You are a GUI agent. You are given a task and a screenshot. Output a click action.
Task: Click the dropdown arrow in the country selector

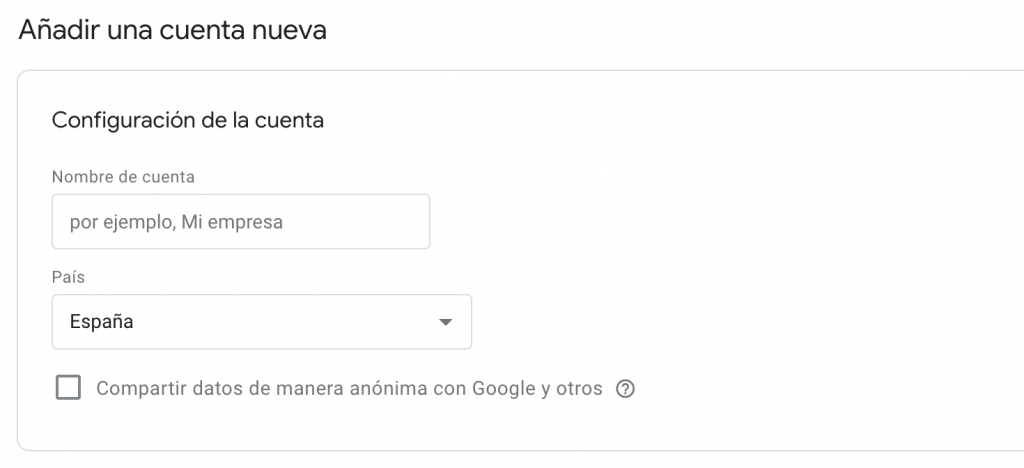pyautogui.click(x=446, y=322)
